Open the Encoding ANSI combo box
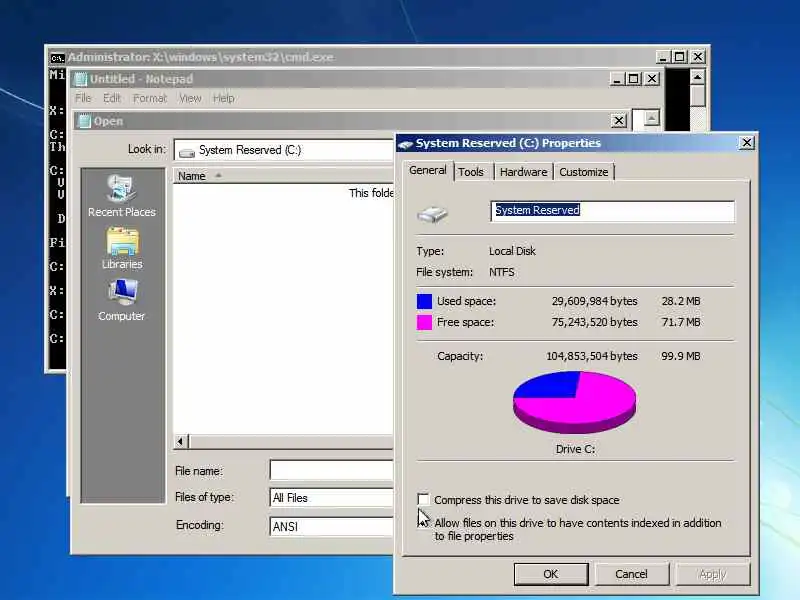Screen dimensions: 800x600 click(x=331, y=526)
